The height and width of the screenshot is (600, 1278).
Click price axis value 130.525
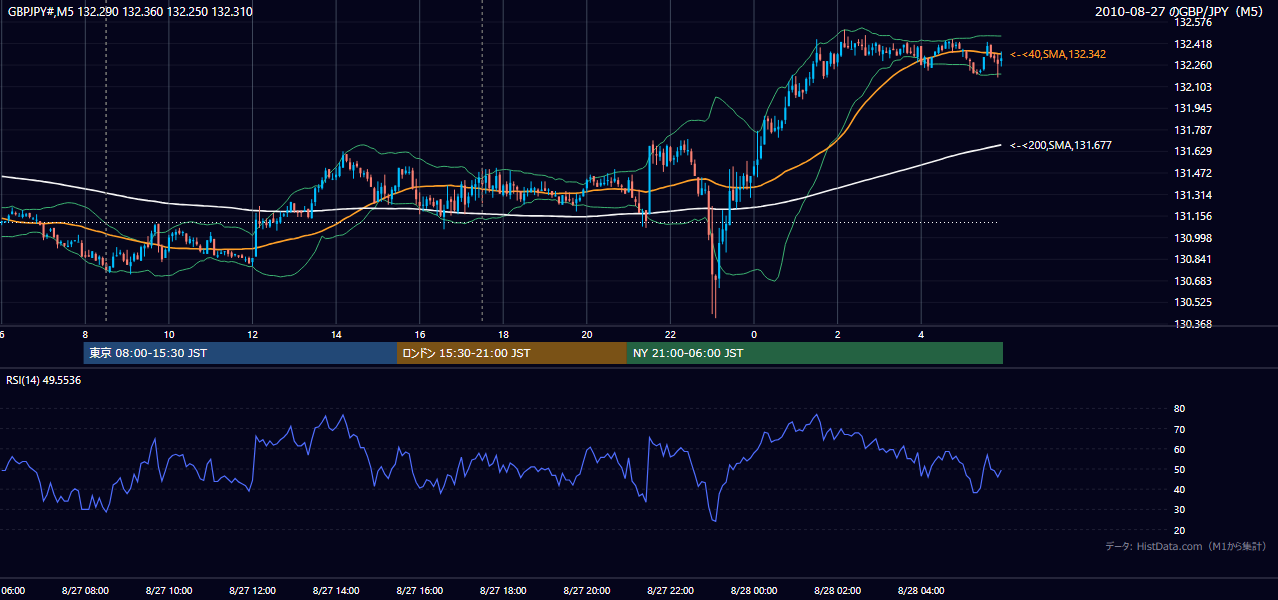[x=1192, y=302]
